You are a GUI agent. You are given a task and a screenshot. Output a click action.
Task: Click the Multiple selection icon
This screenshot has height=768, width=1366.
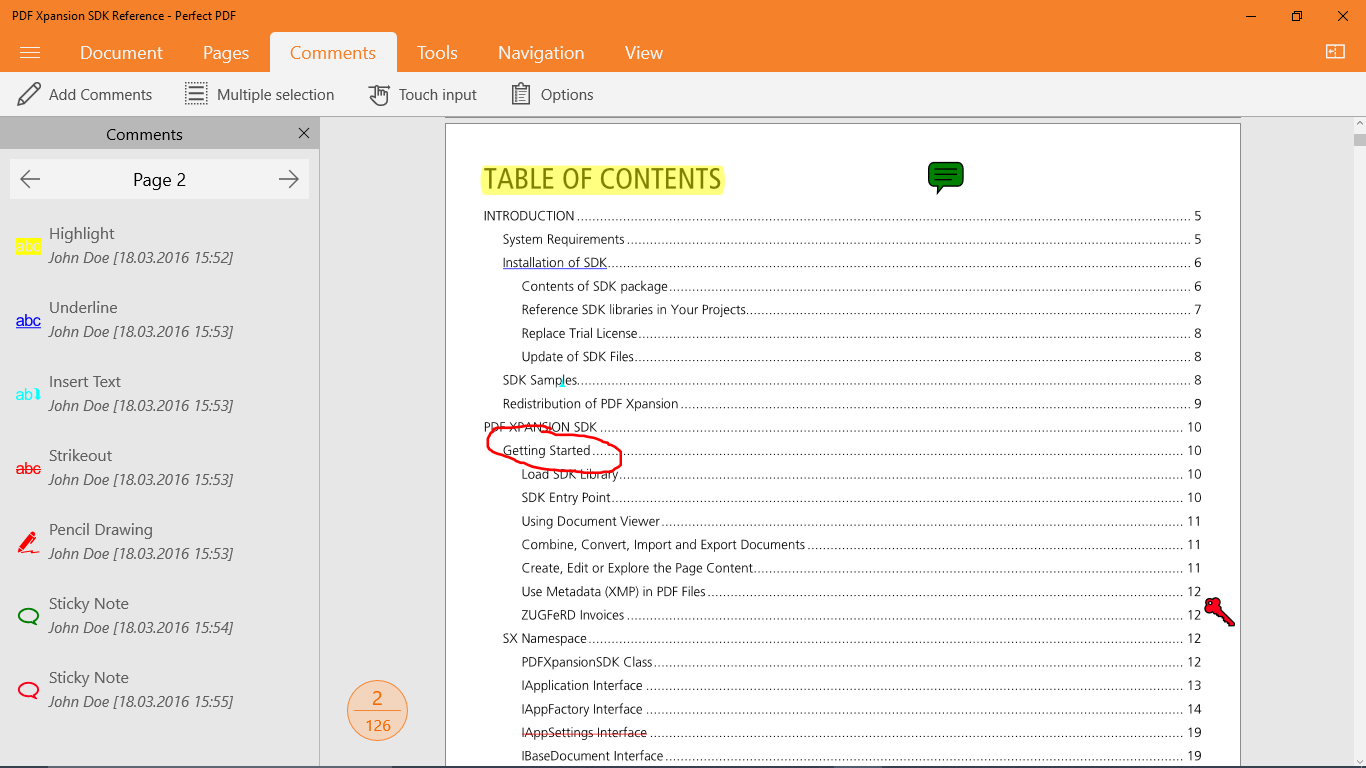pos(196,94)
